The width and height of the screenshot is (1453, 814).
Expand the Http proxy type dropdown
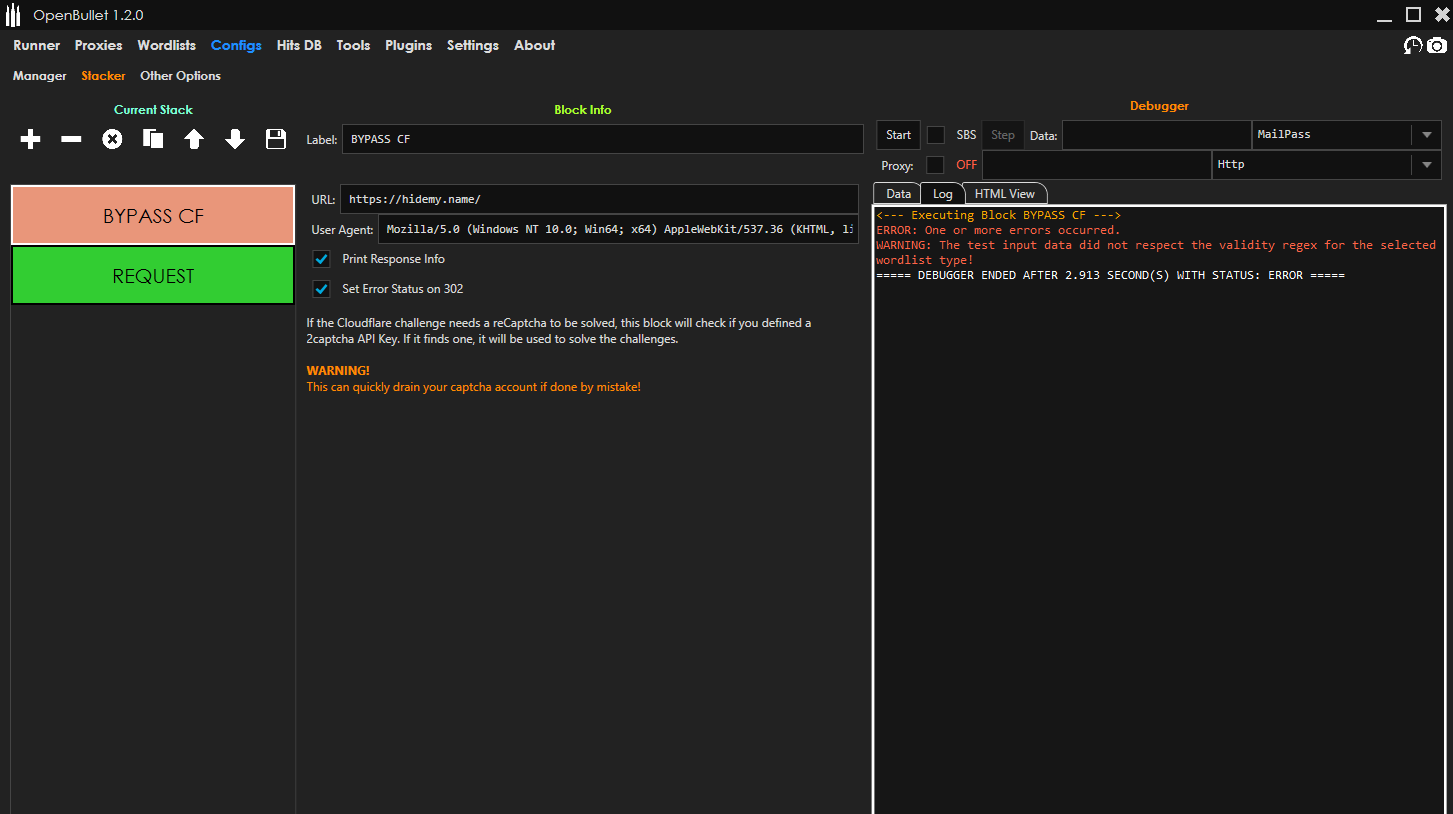[1427, 164]
